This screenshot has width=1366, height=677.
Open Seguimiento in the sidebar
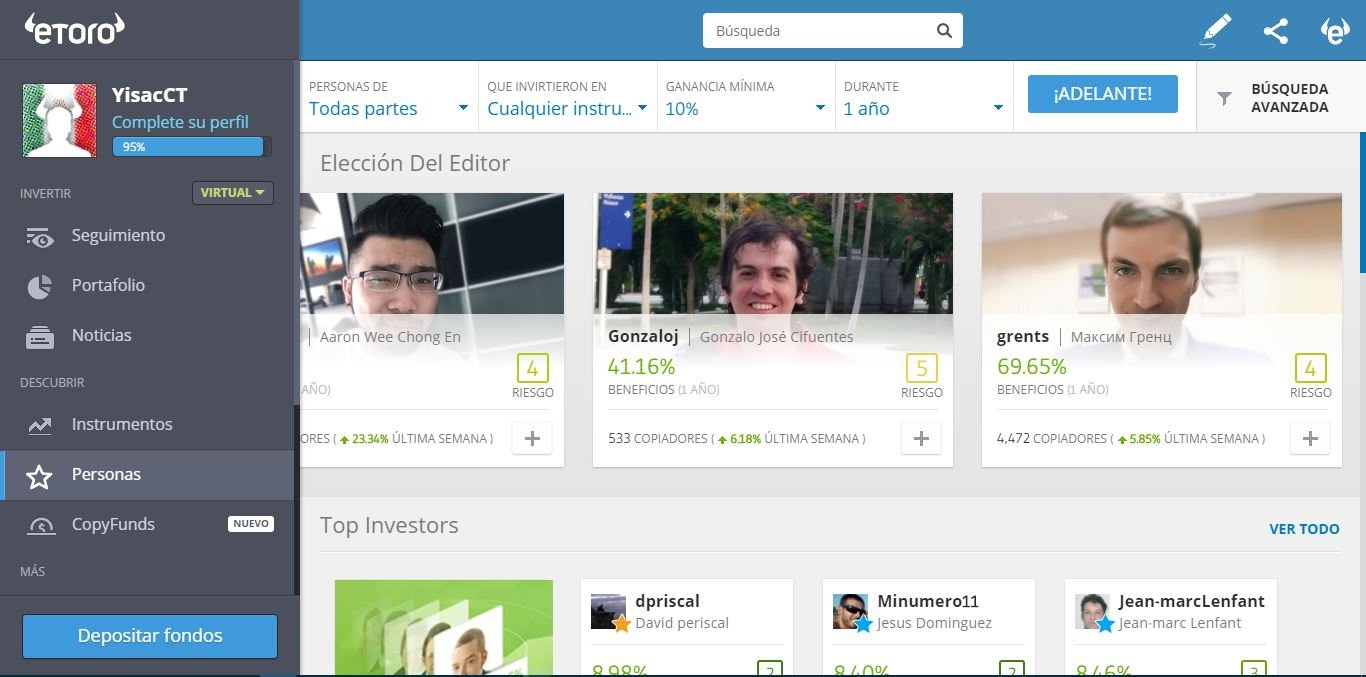click(x=147, y=236)
